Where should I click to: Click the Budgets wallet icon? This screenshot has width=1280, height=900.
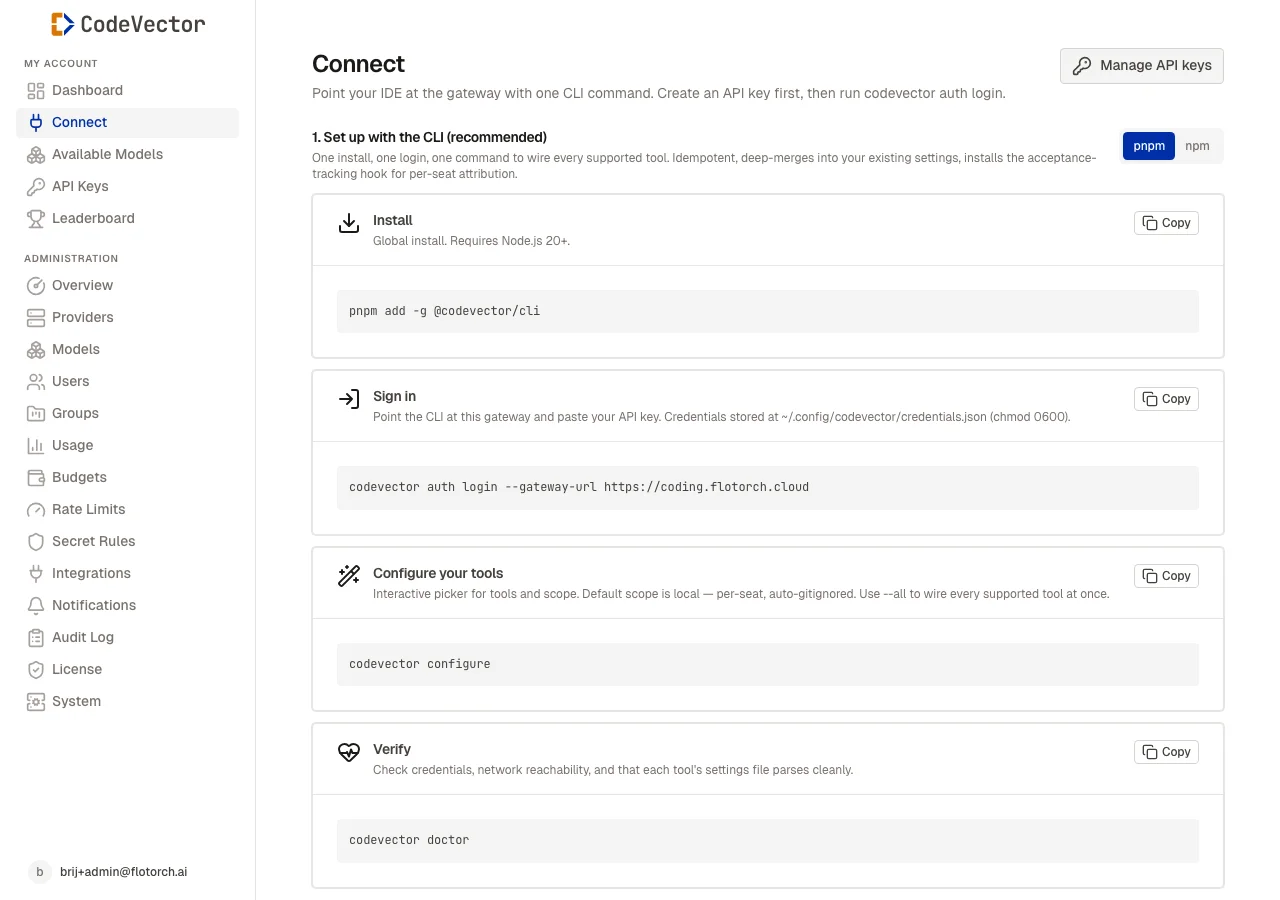36,478
